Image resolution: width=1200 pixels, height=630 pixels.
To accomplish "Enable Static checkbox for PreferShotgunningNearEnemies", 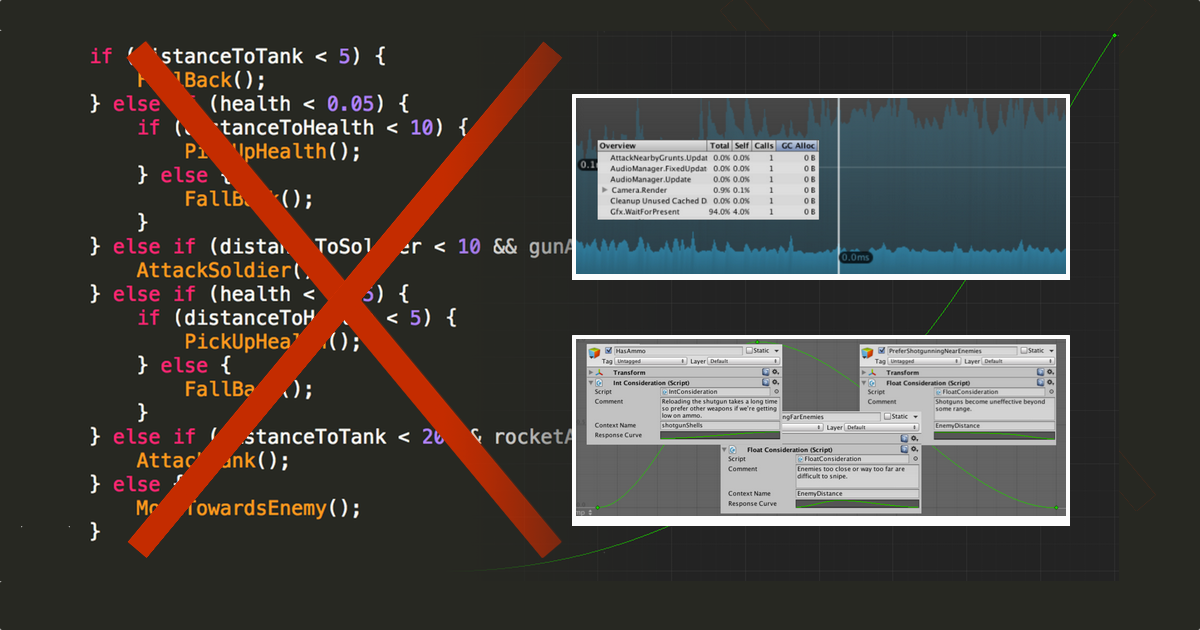I will point(1024,351).
